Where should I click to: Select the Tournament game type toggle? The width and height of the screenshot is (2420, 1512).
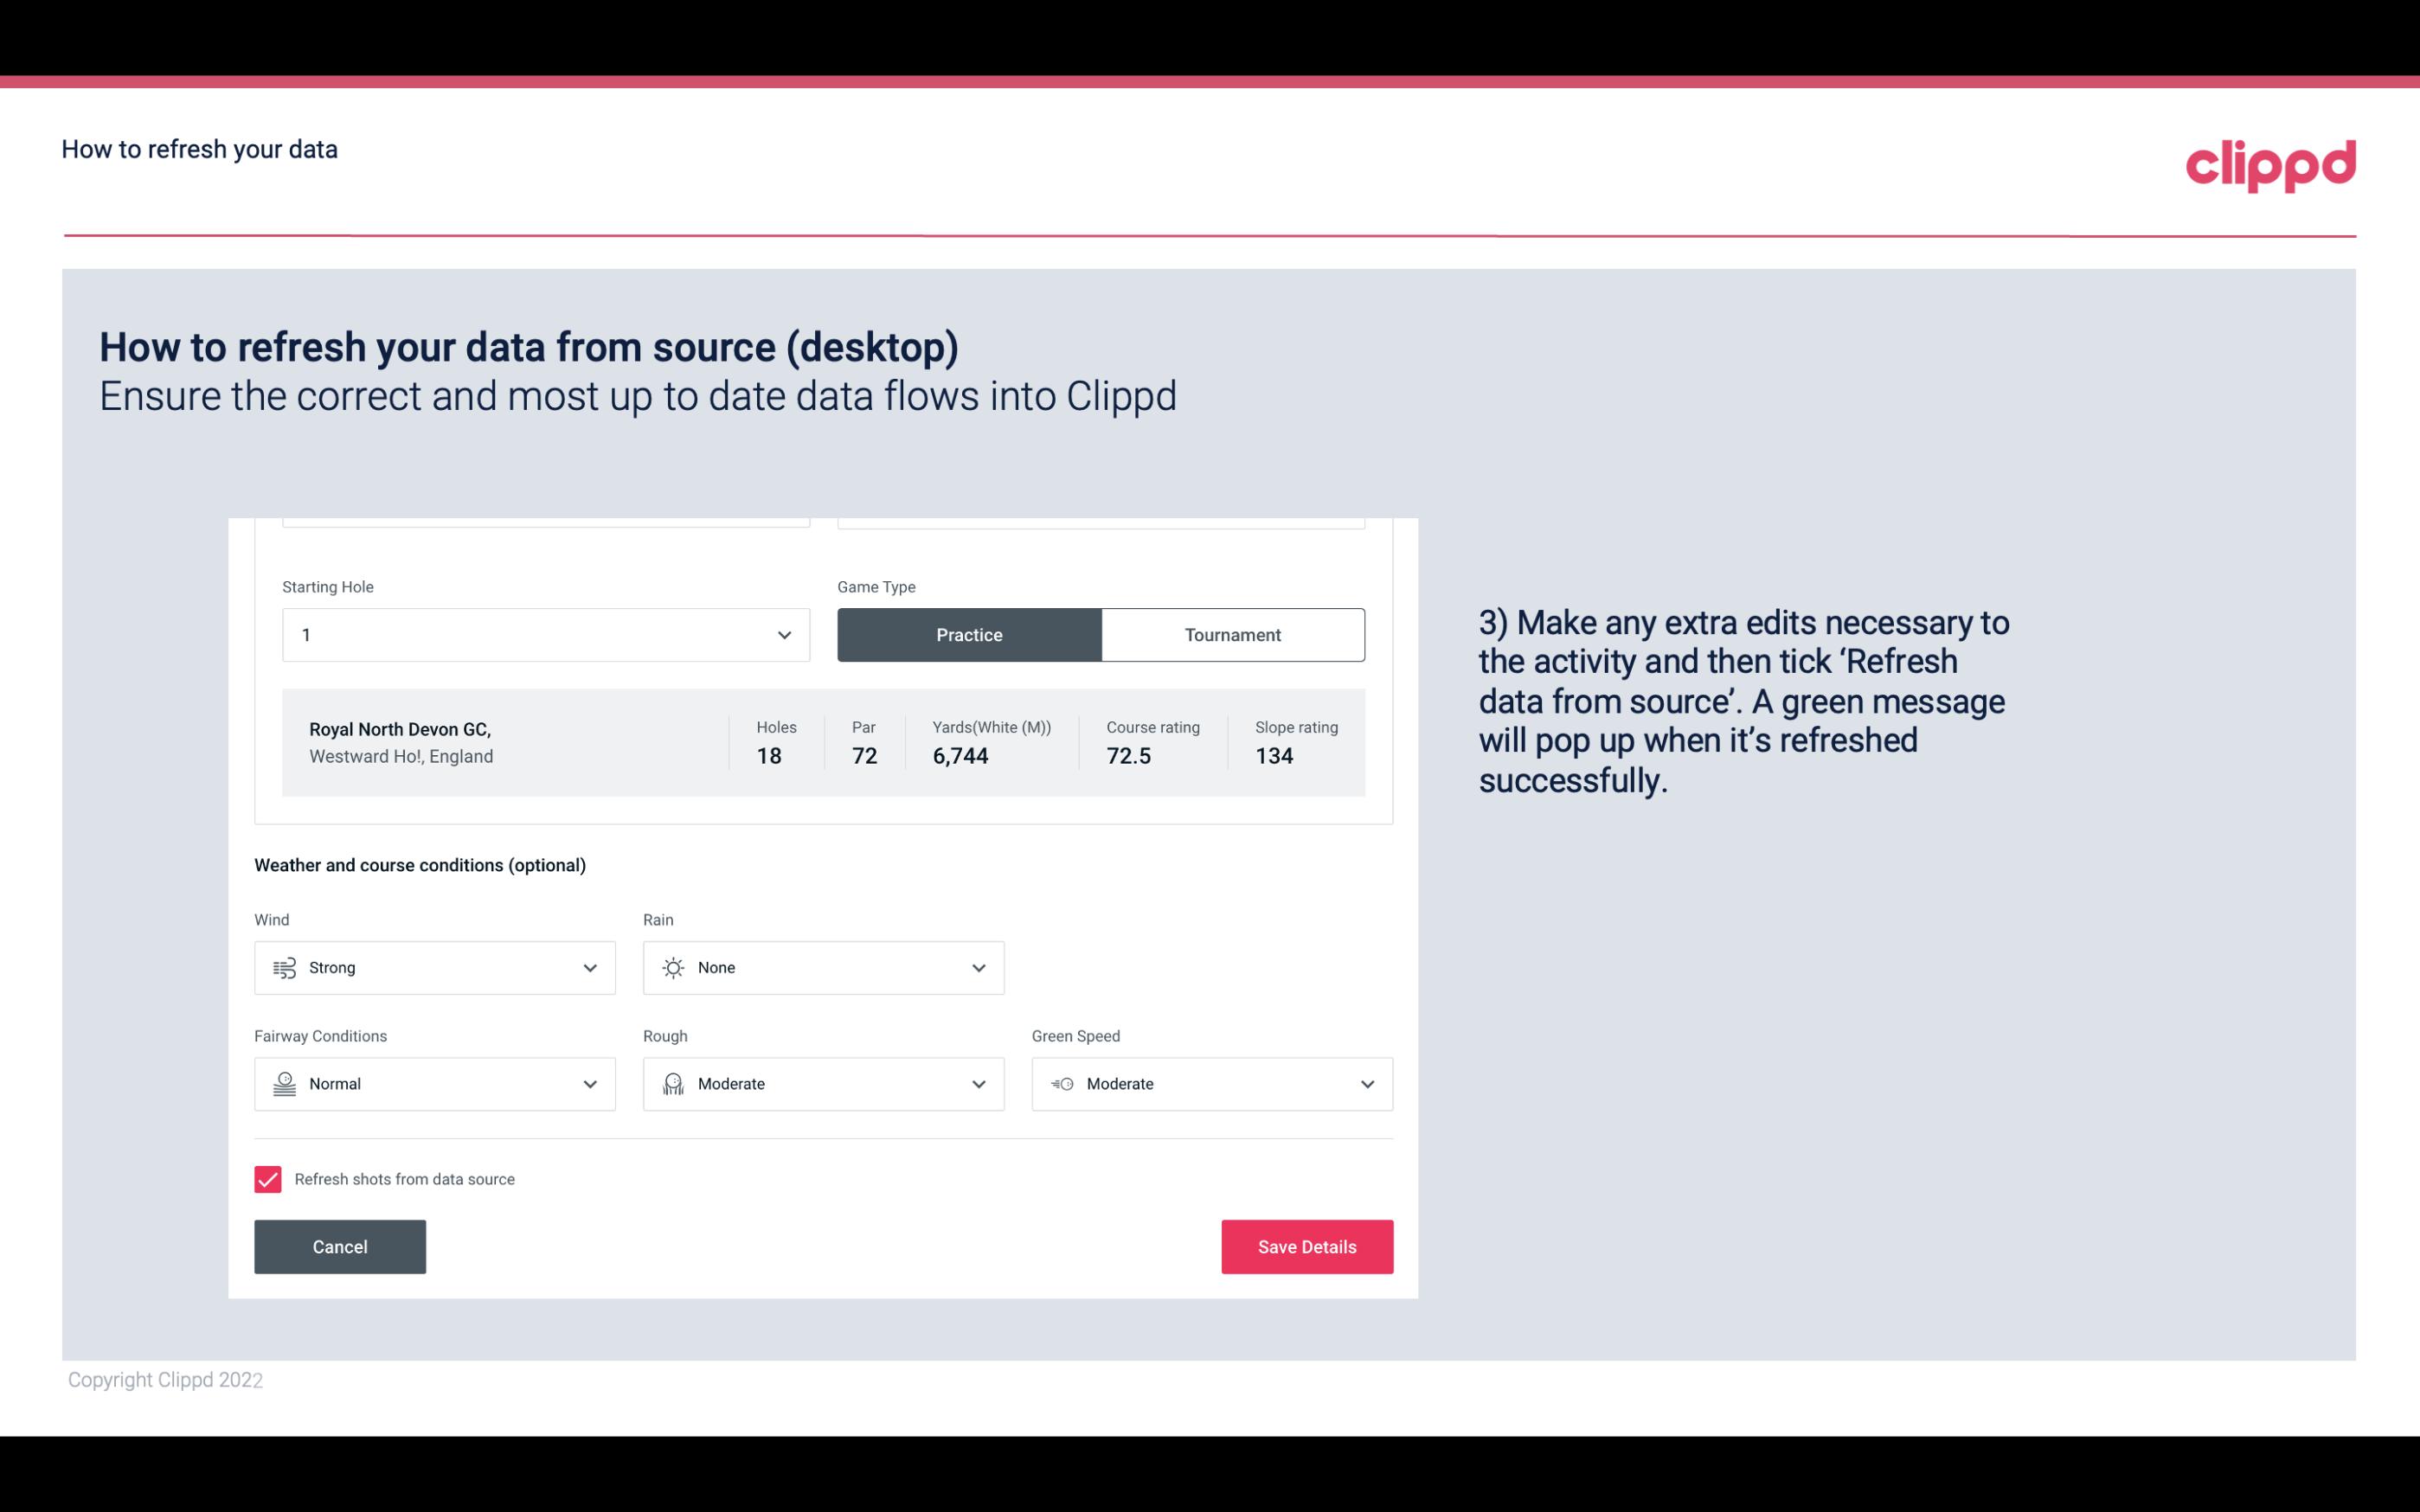(x=1234, y=634)
